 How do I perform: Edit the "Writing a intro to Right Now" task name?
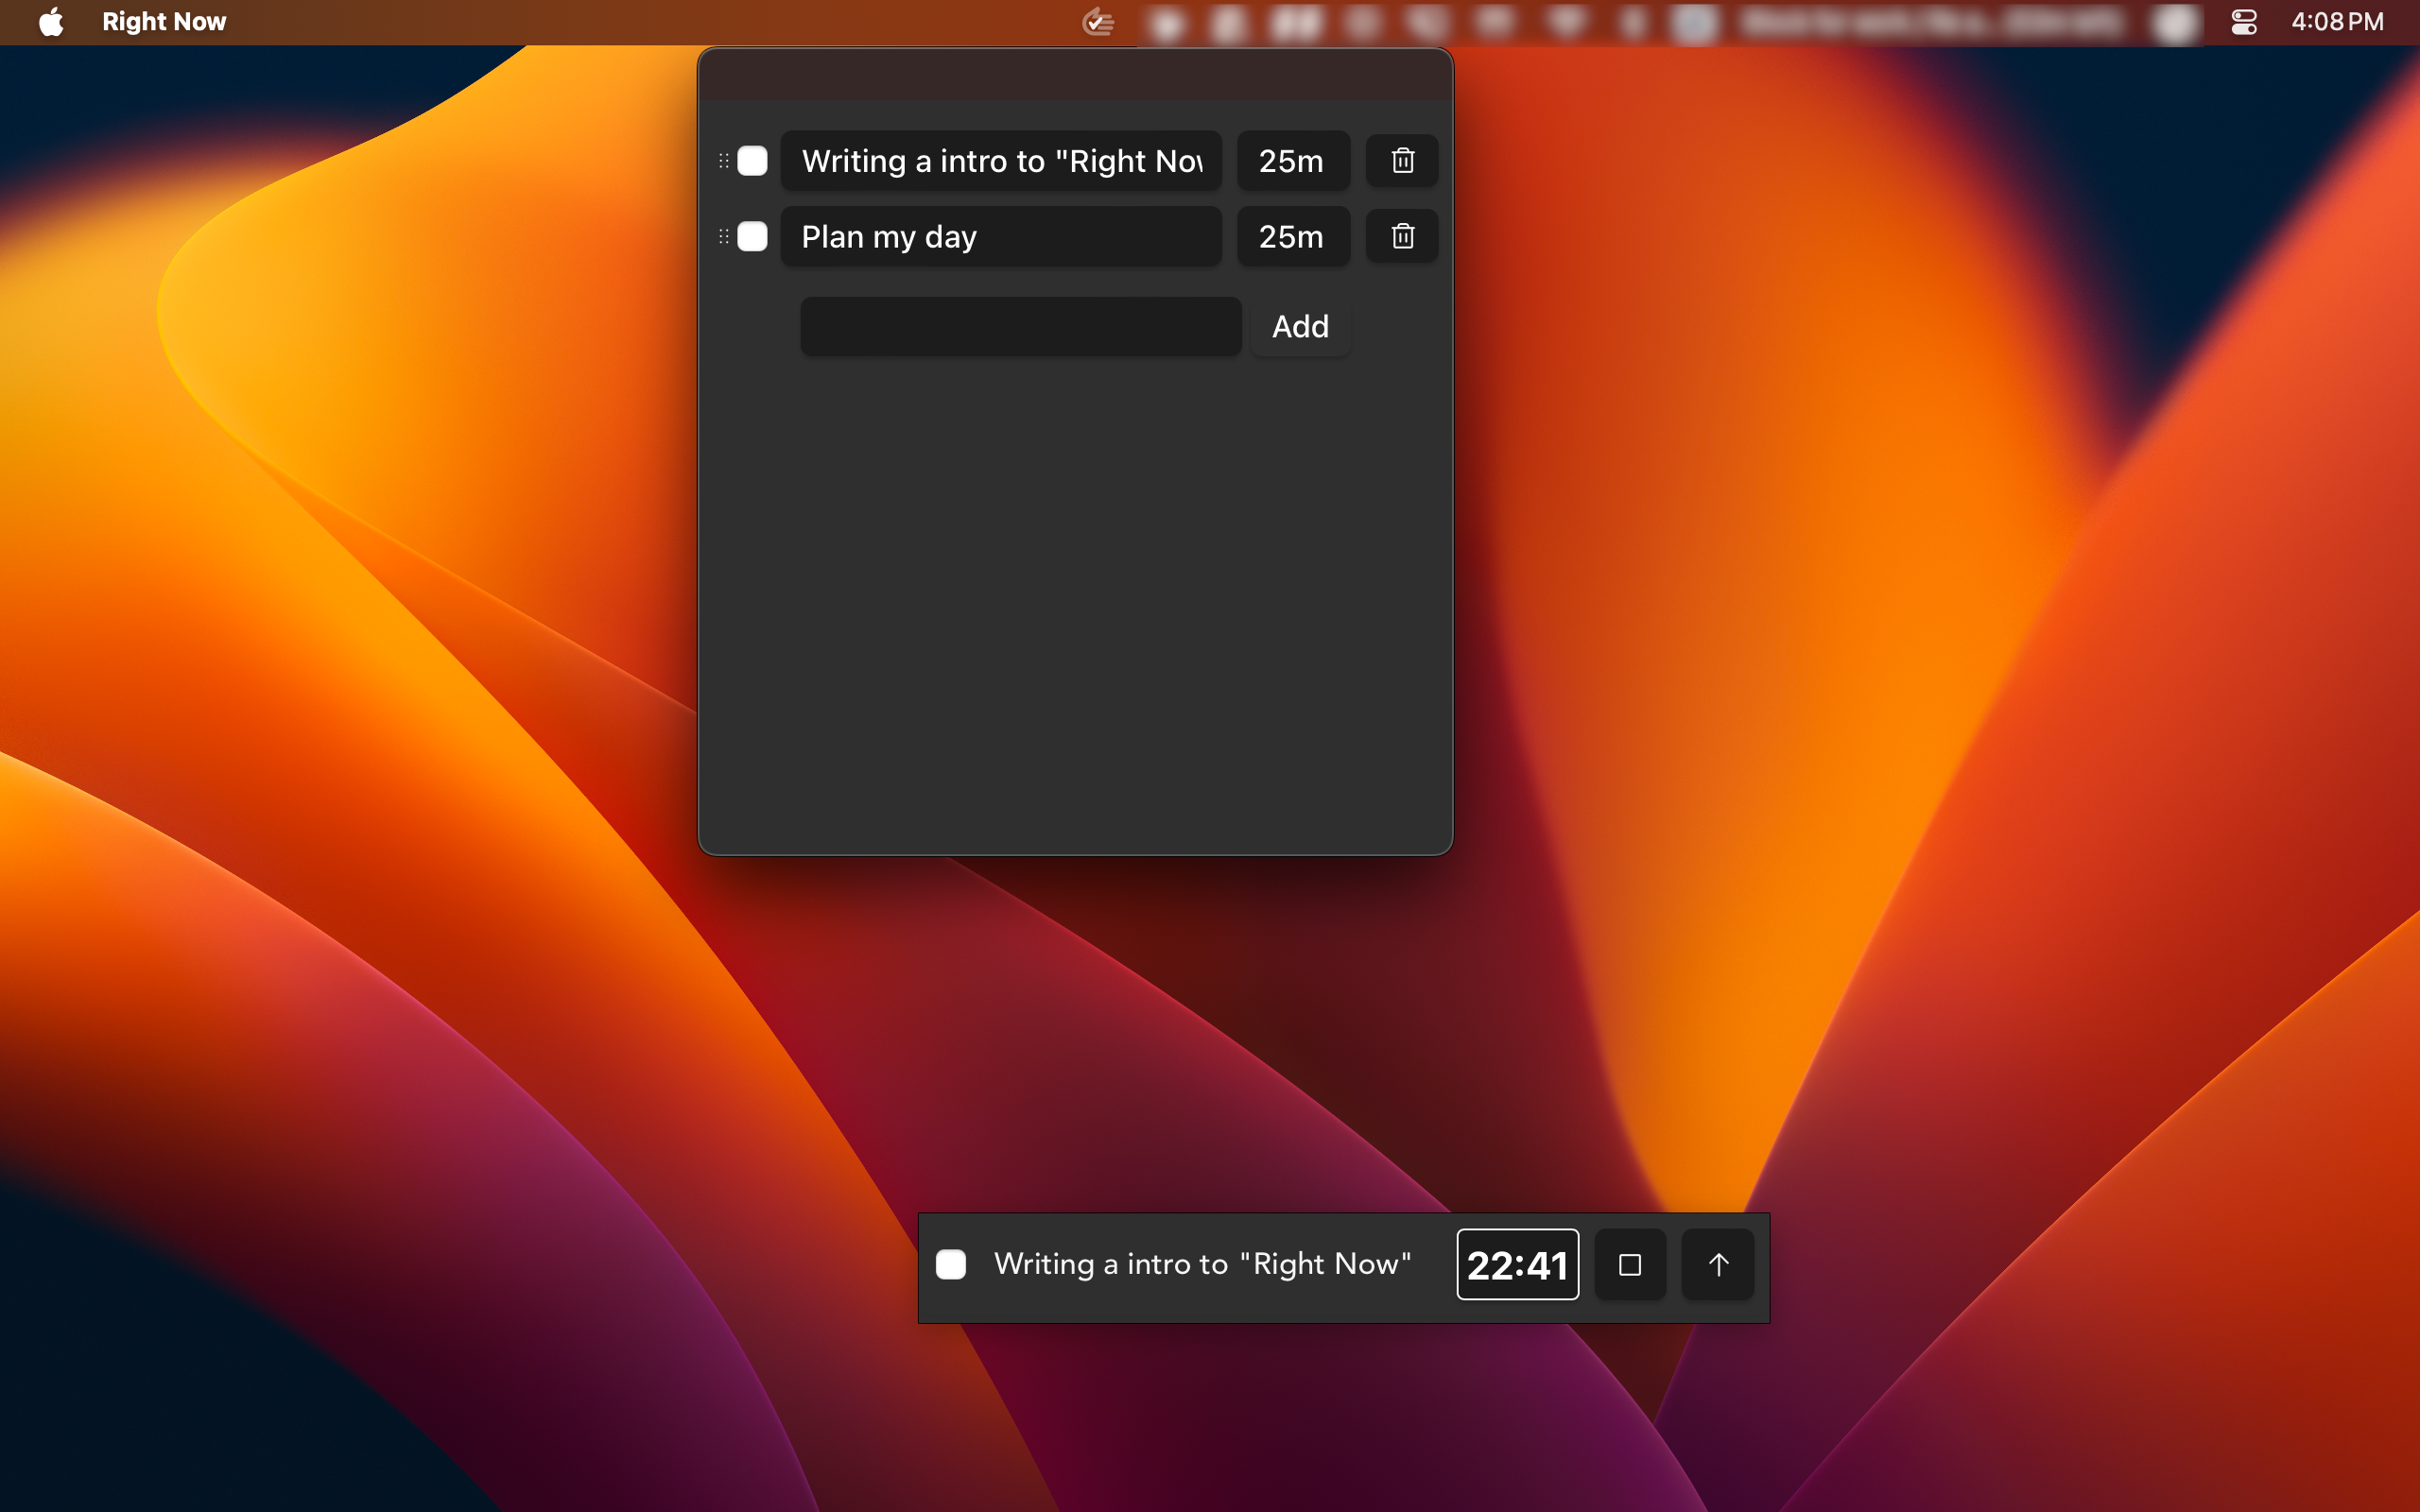pos(1001,161)
